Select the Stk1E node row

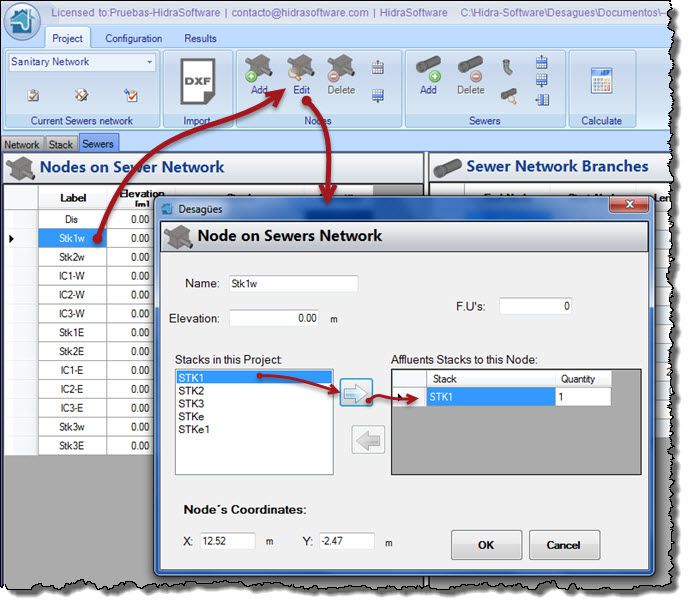coord(72,333)
